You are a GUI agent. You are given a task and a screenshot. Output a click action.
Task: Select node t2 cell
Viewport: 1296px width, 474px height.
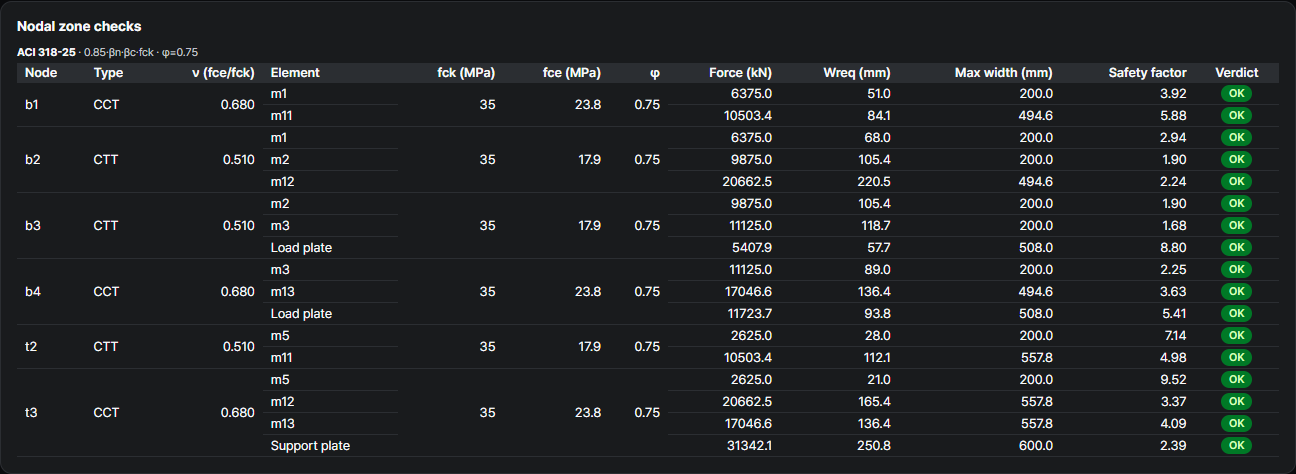pos(32,346)
